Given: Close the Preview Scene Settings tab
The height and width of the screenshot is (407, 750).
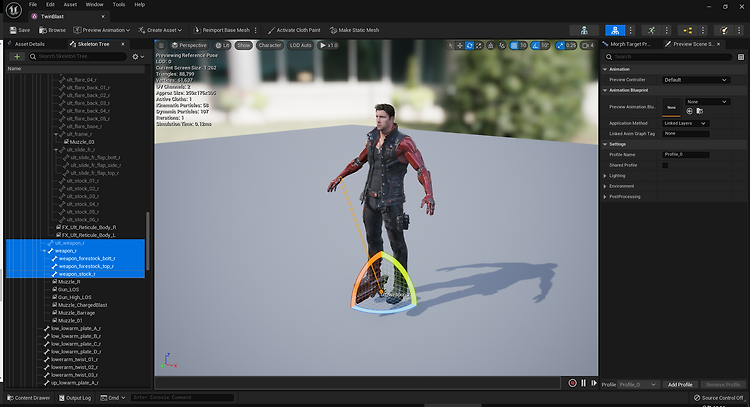Looking at the screenshot, I should pyautogui.click(x=718, y=44).
